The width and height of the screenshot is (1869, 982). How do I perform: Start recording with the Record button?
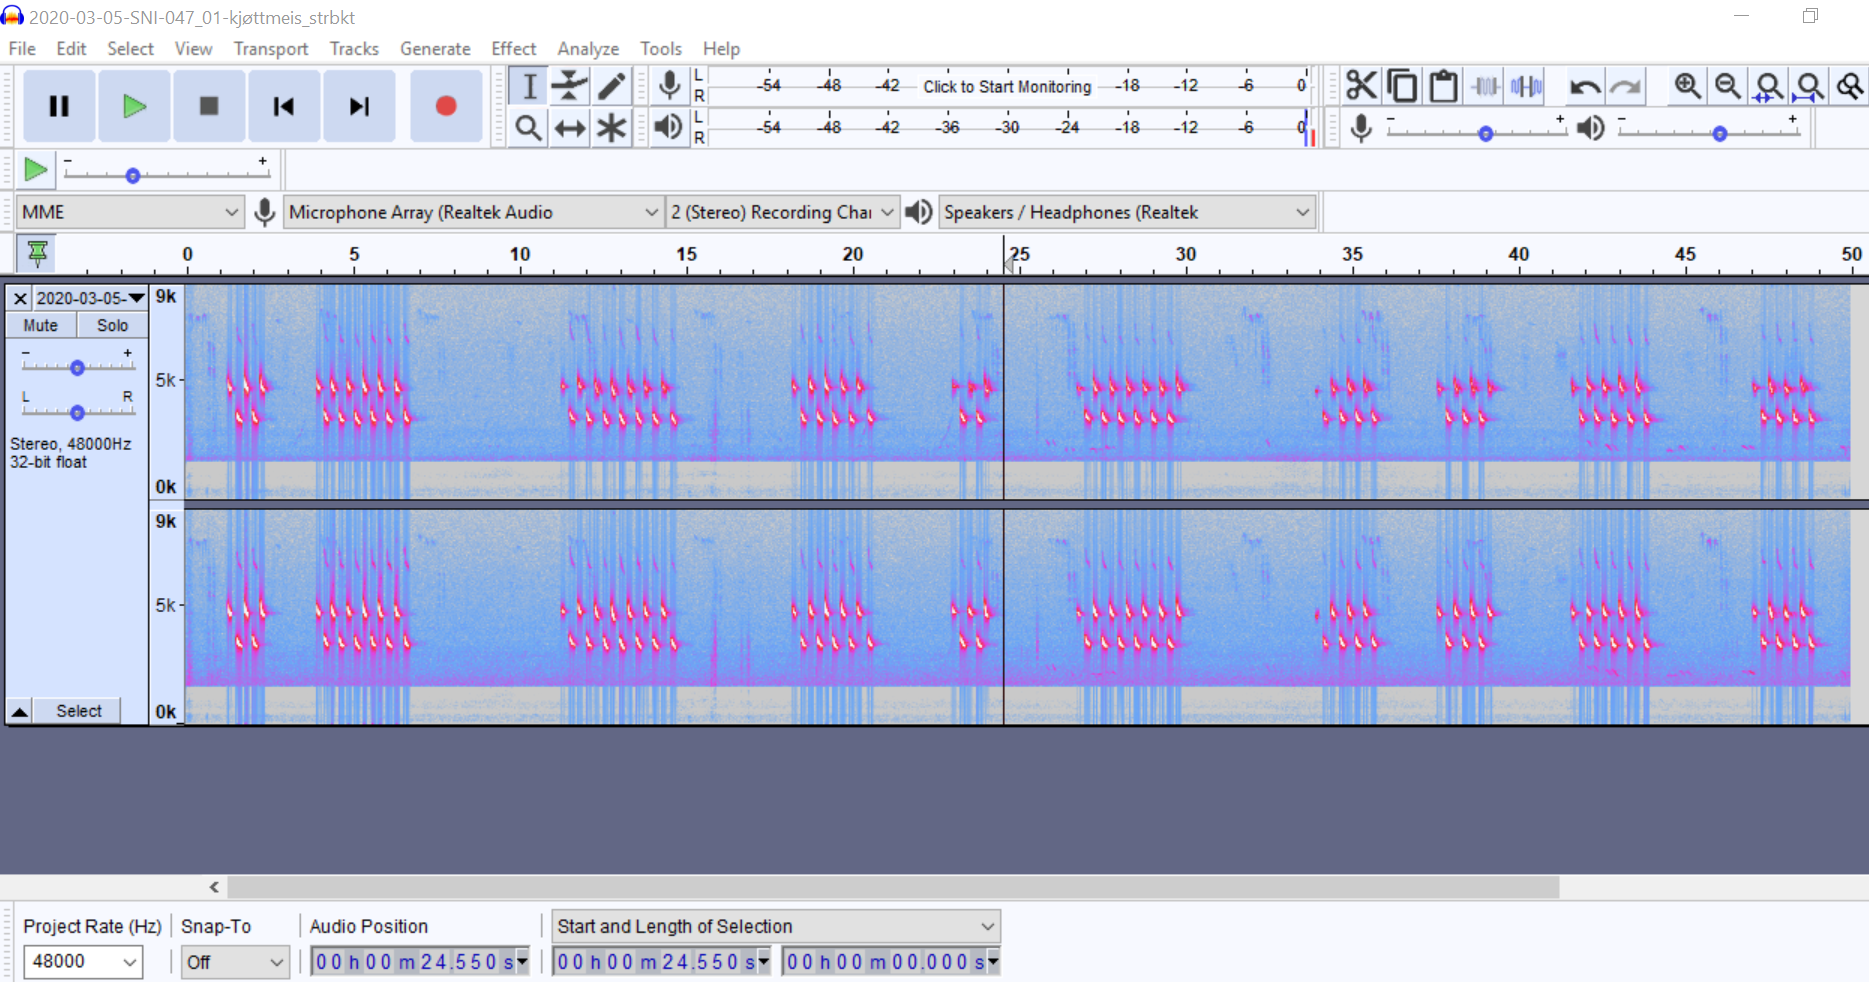pyautogui.click(x=446, y=105)
